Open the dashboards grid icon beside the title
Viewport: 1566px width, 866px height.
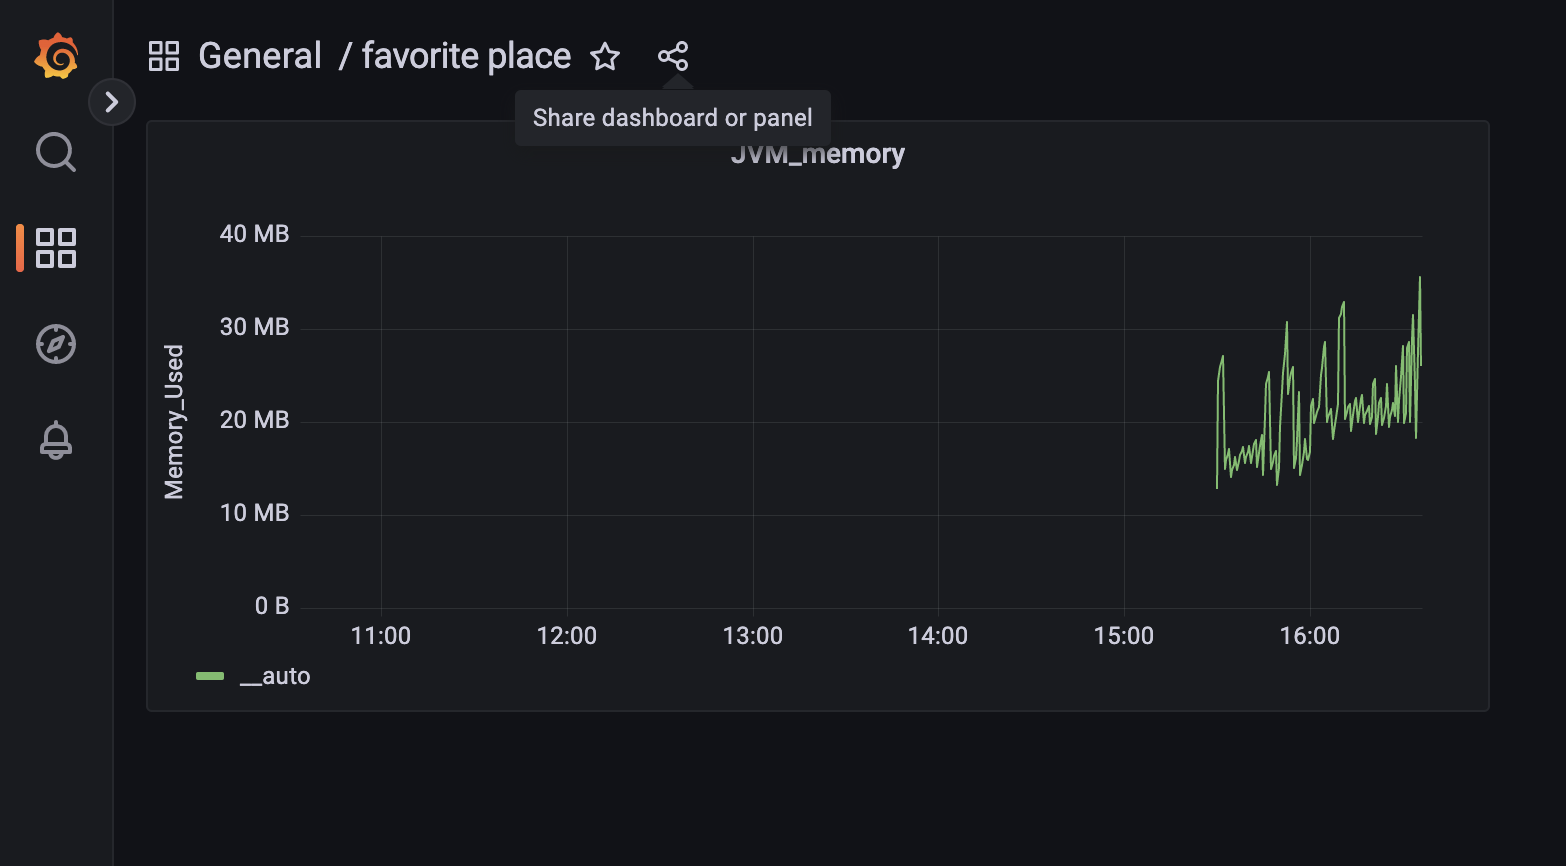coord(163,56)
